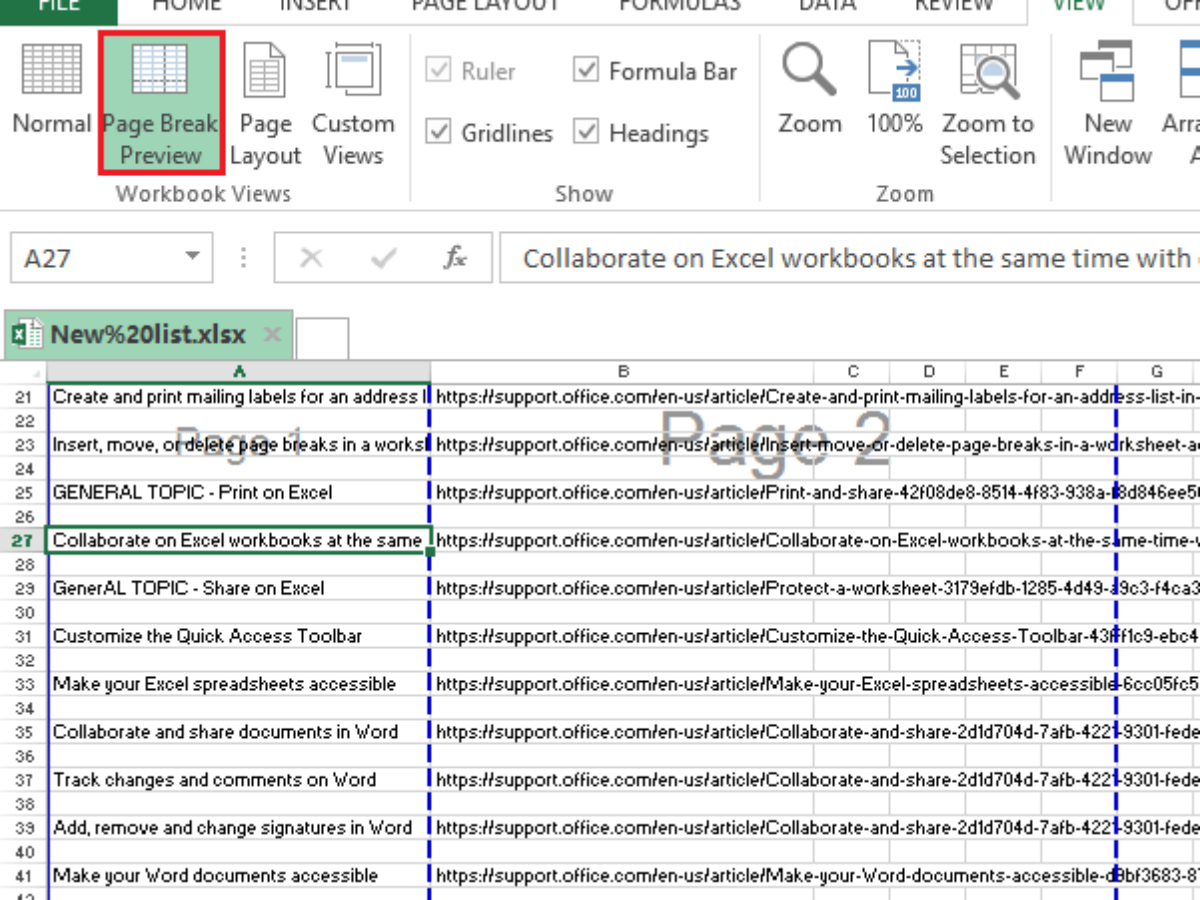The height and width of the screenshot is (900, 1200).
Task: Select column F header
Action: coord(1078,371)
